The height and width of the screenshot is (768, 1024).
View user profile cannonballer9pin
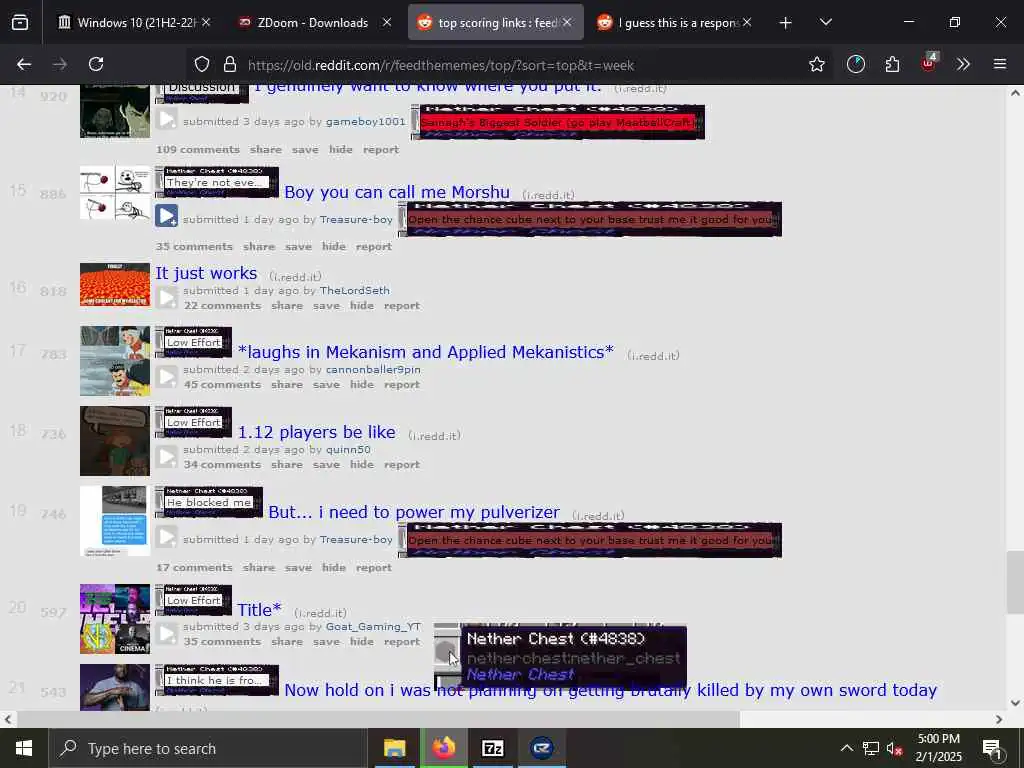point(374,370)
